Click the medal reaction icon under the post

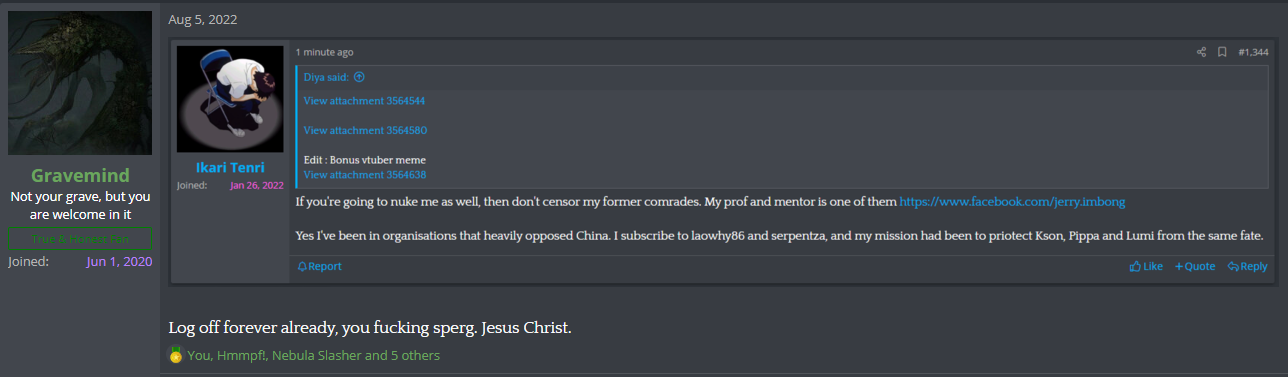pyautogui.click(x=176, y=355)
